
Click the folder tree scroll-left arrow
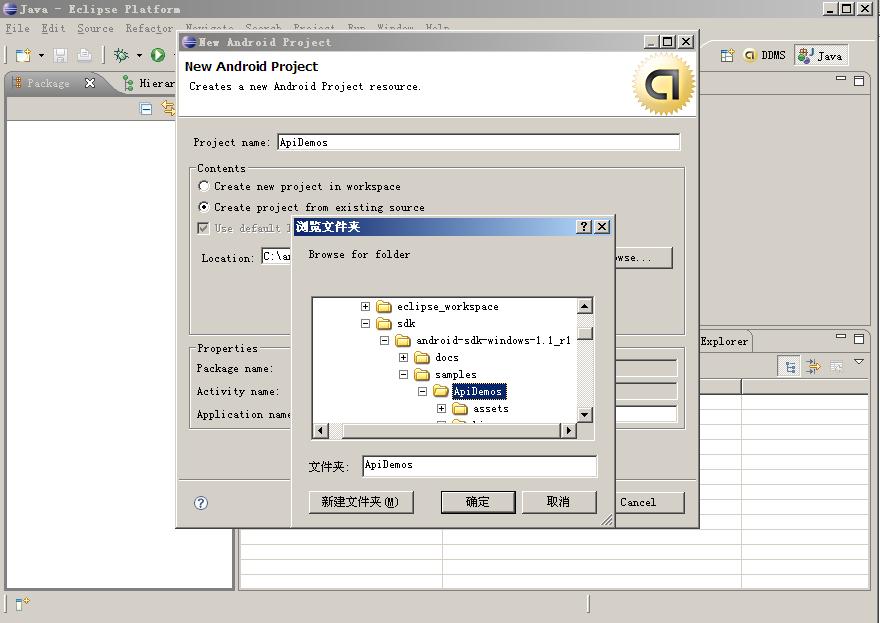pos(320,430)
